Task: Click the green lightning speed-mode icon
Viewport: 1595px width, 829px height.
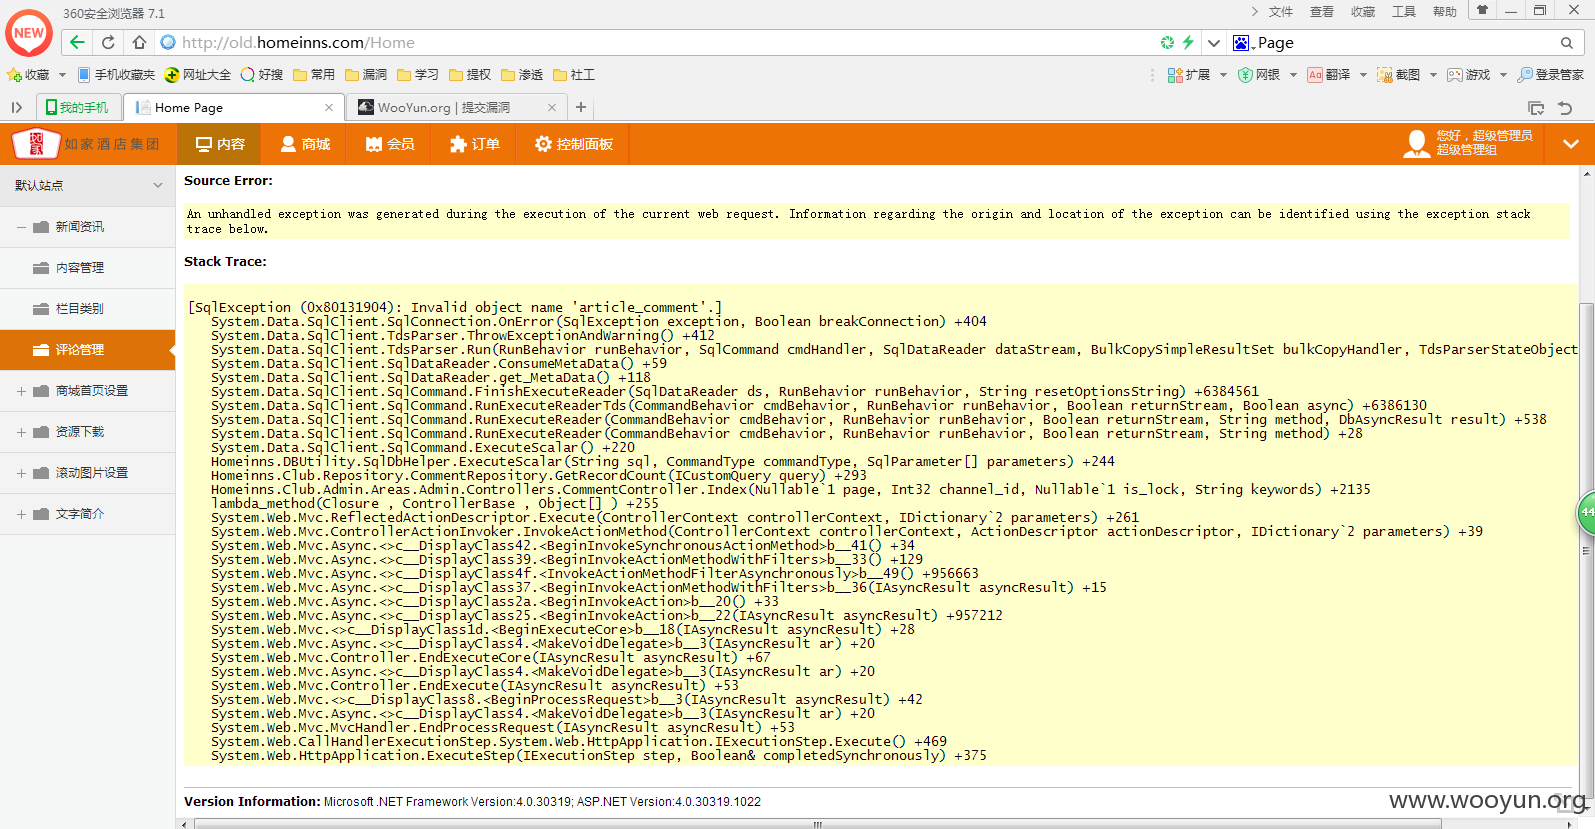Action: pos(1188,42)
